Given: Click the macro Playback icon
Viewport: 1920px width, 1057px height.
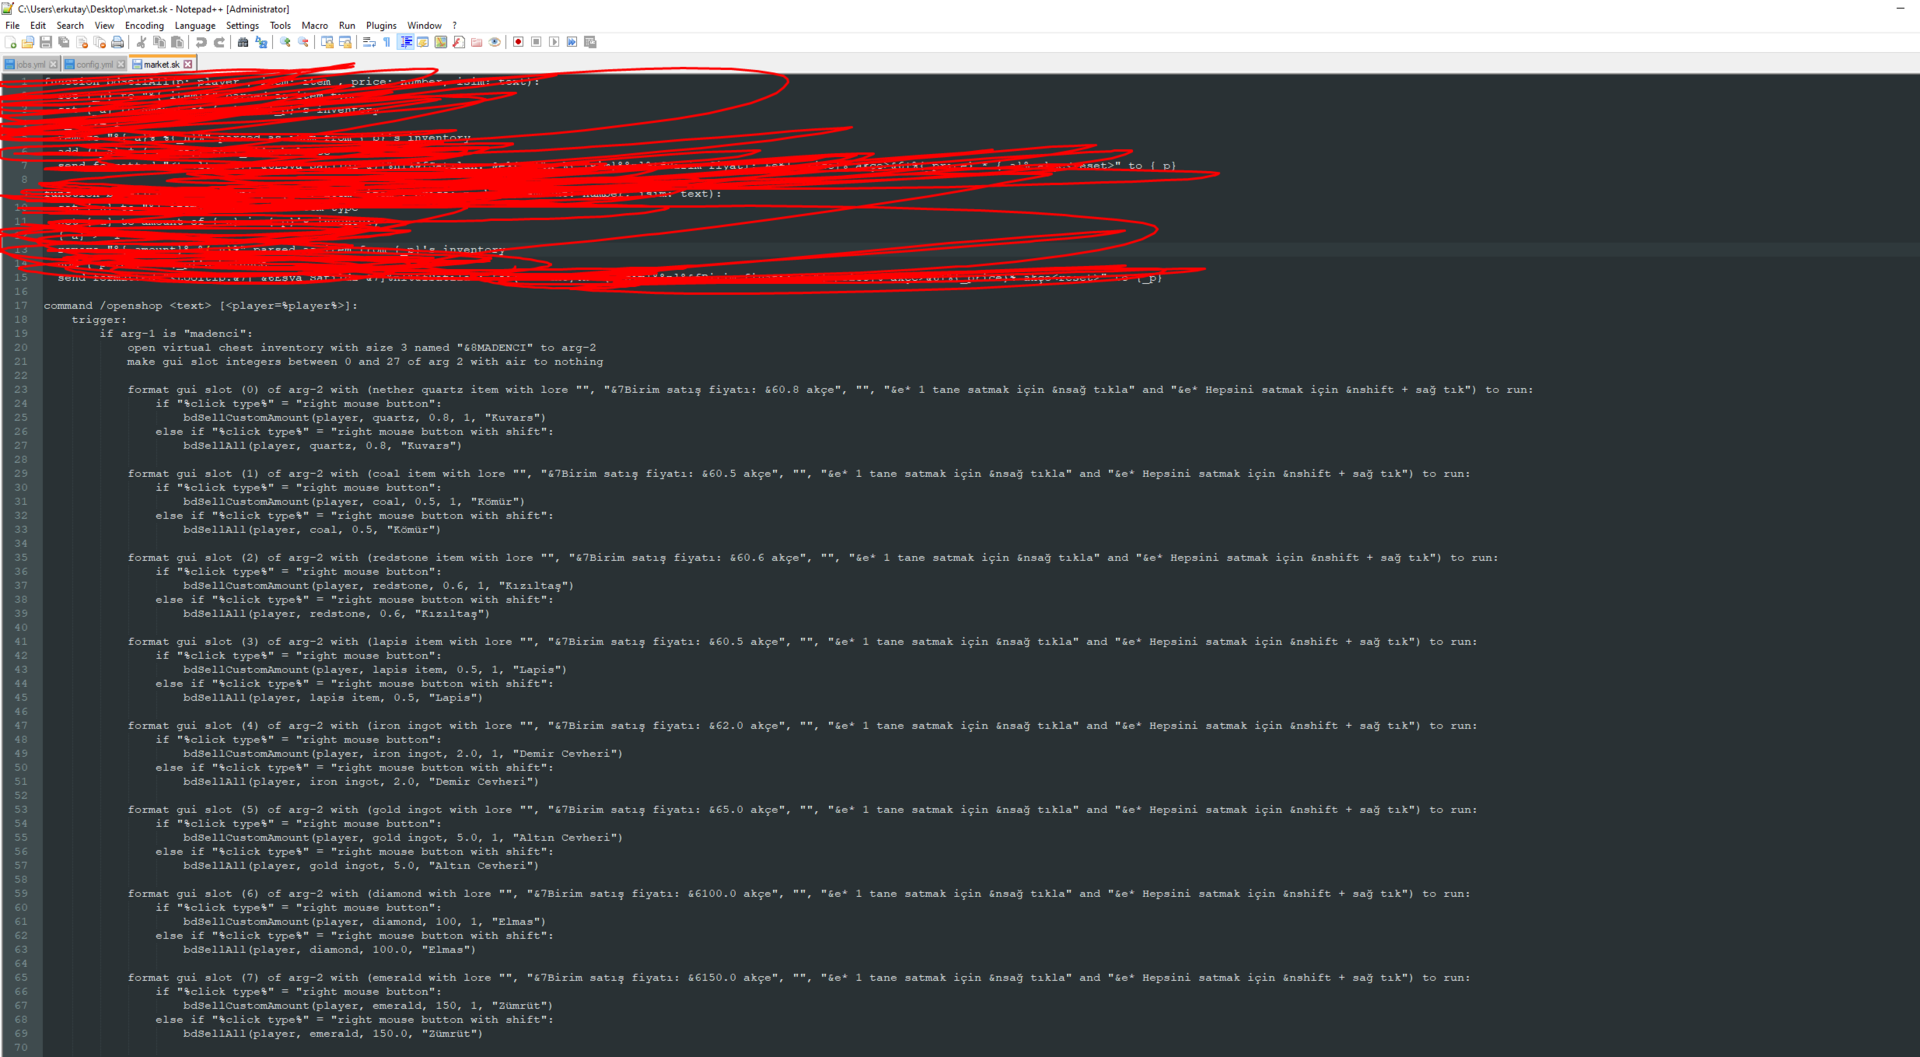Looking at the screenshot, I should (x=554, y=42).
